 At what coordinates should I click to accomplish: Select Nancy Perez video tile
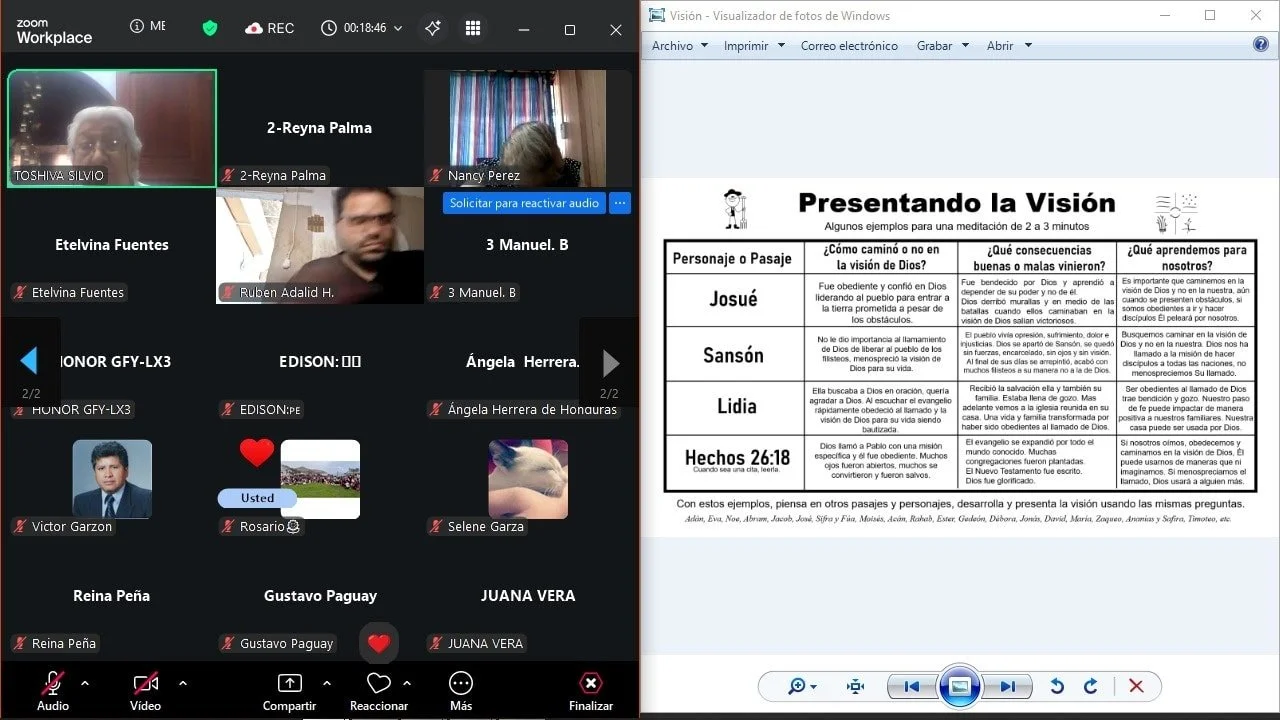tap(528, 128)
